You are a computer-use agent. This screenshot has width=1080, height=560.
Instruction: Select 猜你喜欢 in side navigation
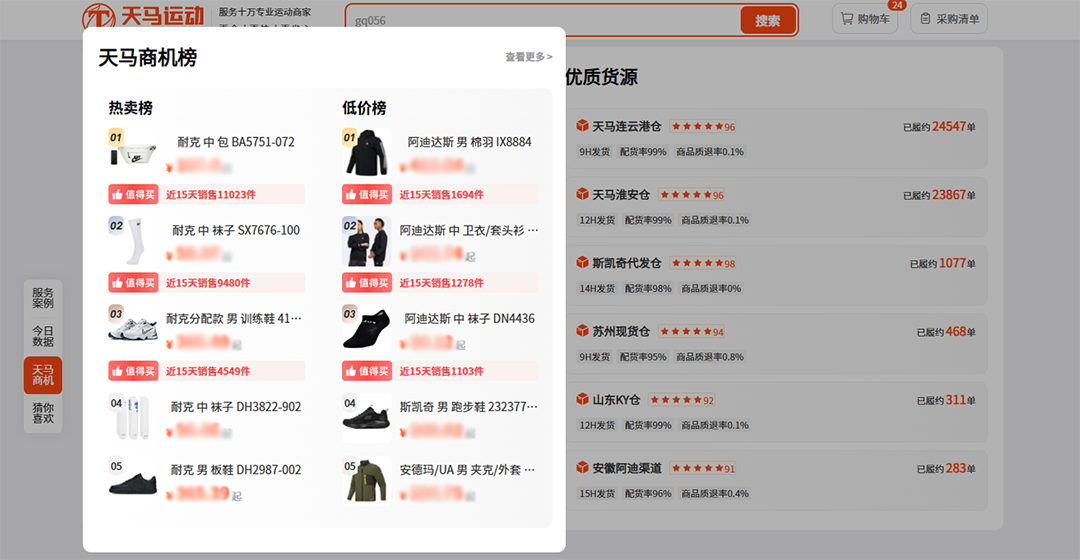click(43, 413)
